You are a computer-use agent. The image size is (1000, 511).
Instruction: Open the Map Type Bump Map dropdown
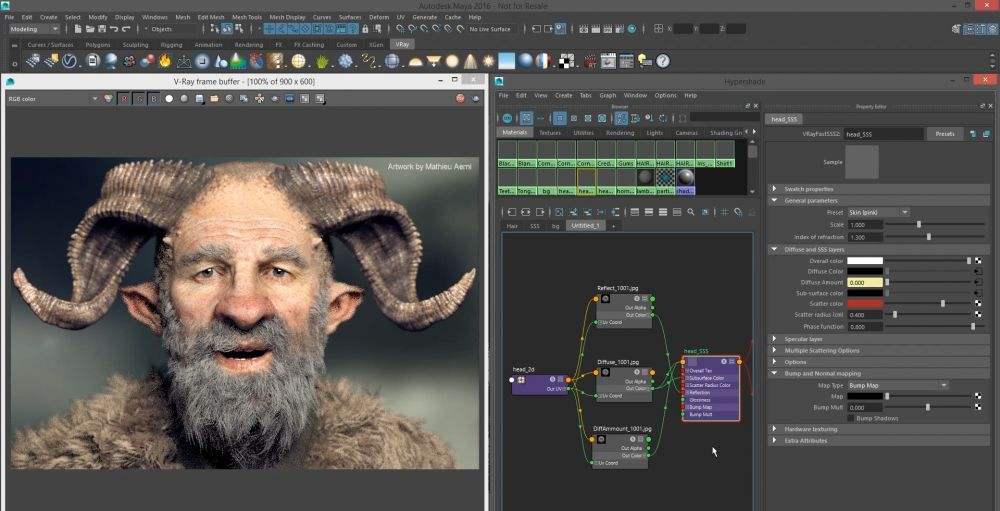(897, 385)
